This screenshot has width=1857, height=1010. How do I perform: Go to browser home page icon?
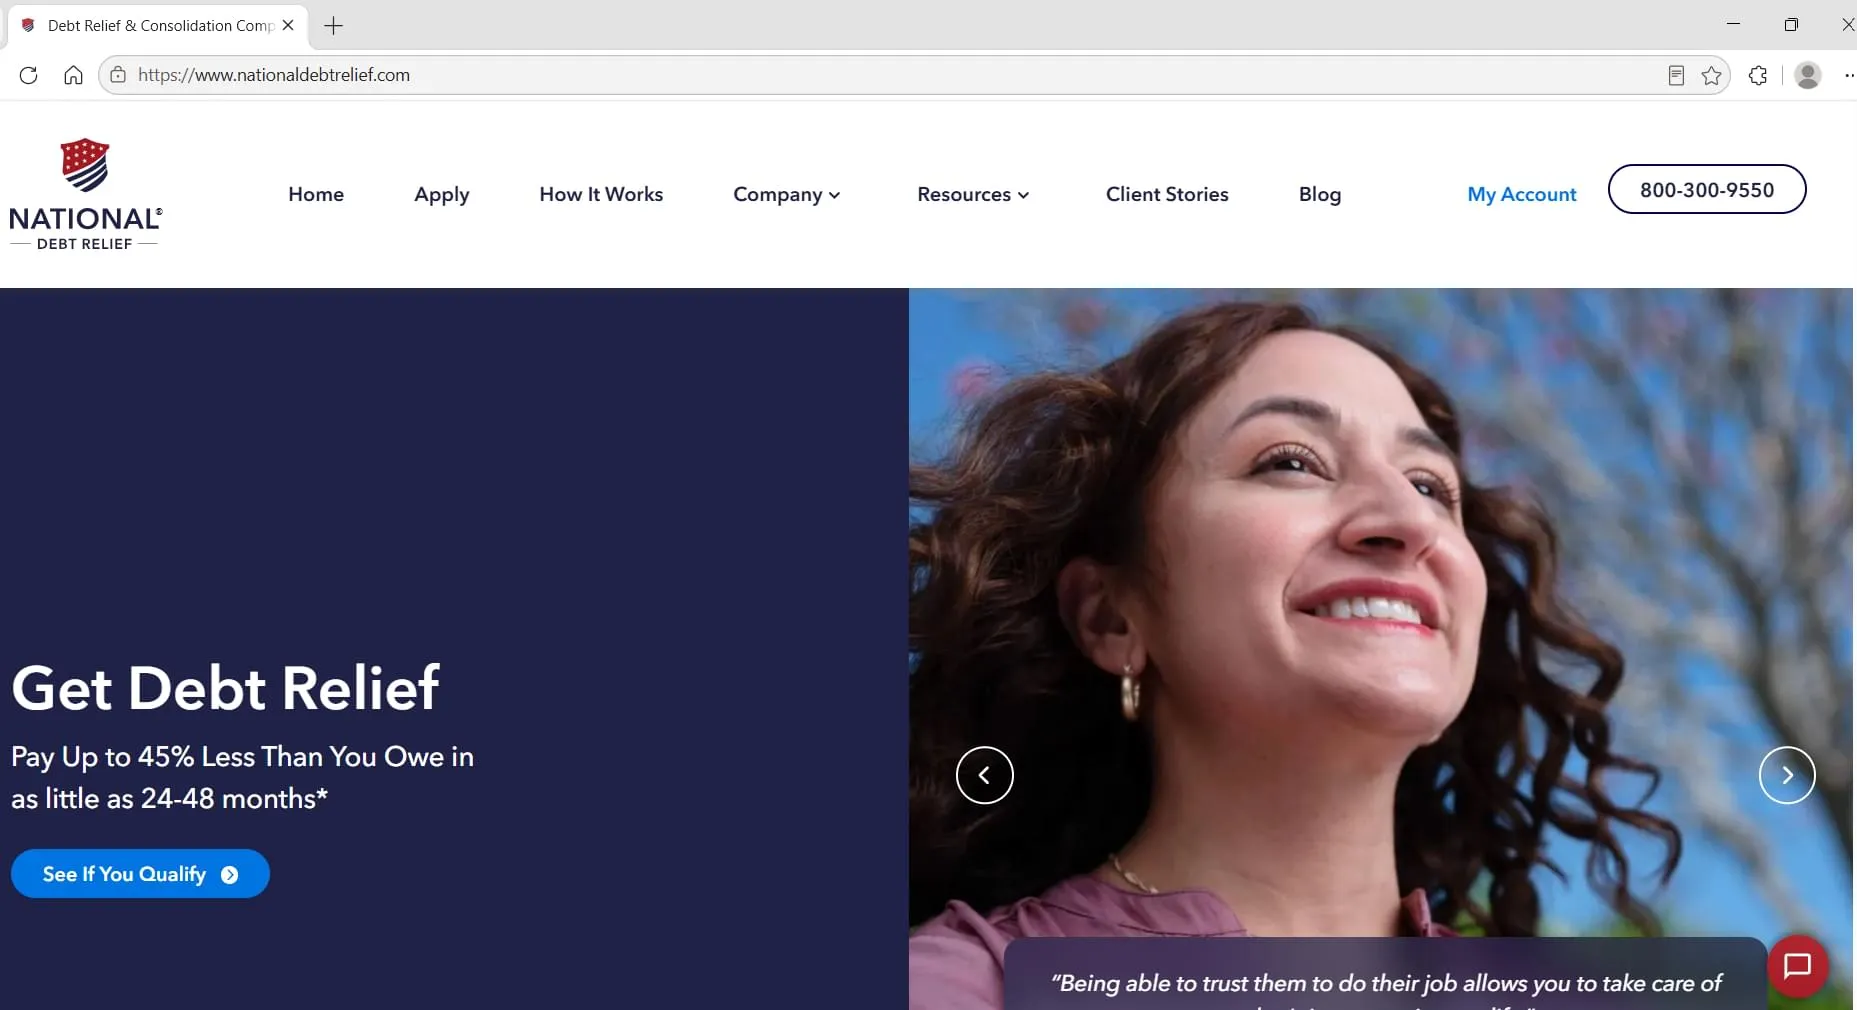click(73, 75)
